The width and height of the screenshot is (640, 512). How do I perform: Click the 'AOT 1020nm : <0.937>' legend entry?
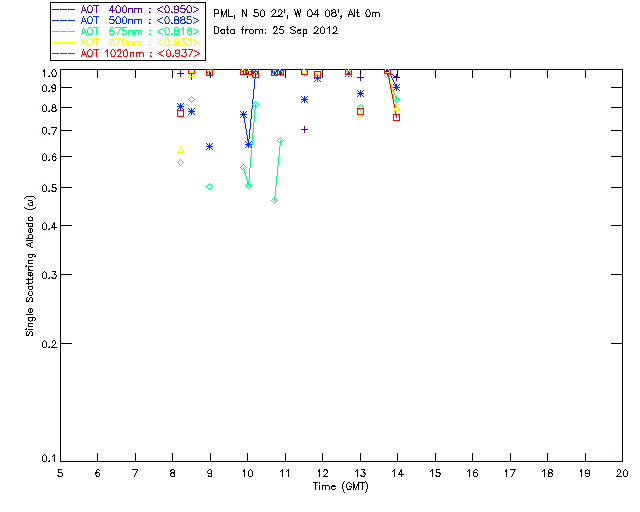pyautogui.click(x=126, y=53)
